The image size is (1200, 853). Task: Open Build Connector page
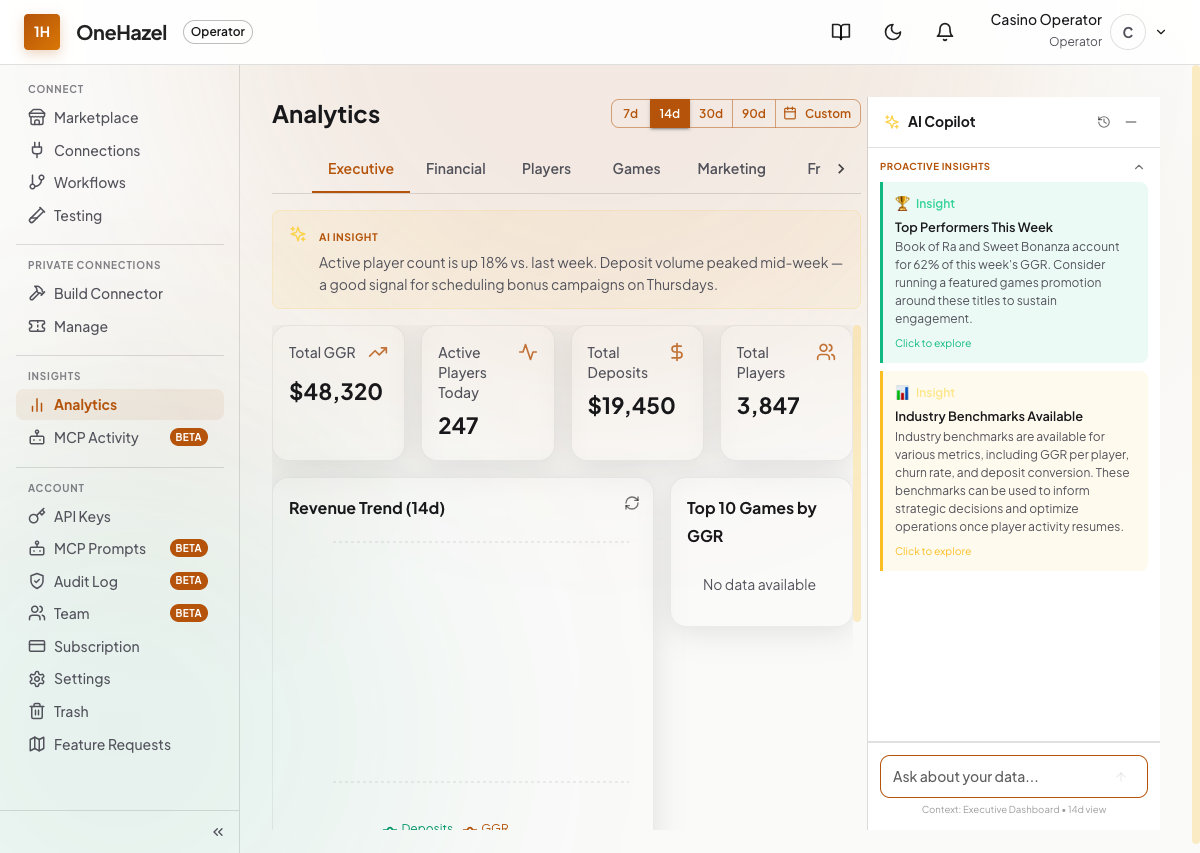(x=120, y=294)
